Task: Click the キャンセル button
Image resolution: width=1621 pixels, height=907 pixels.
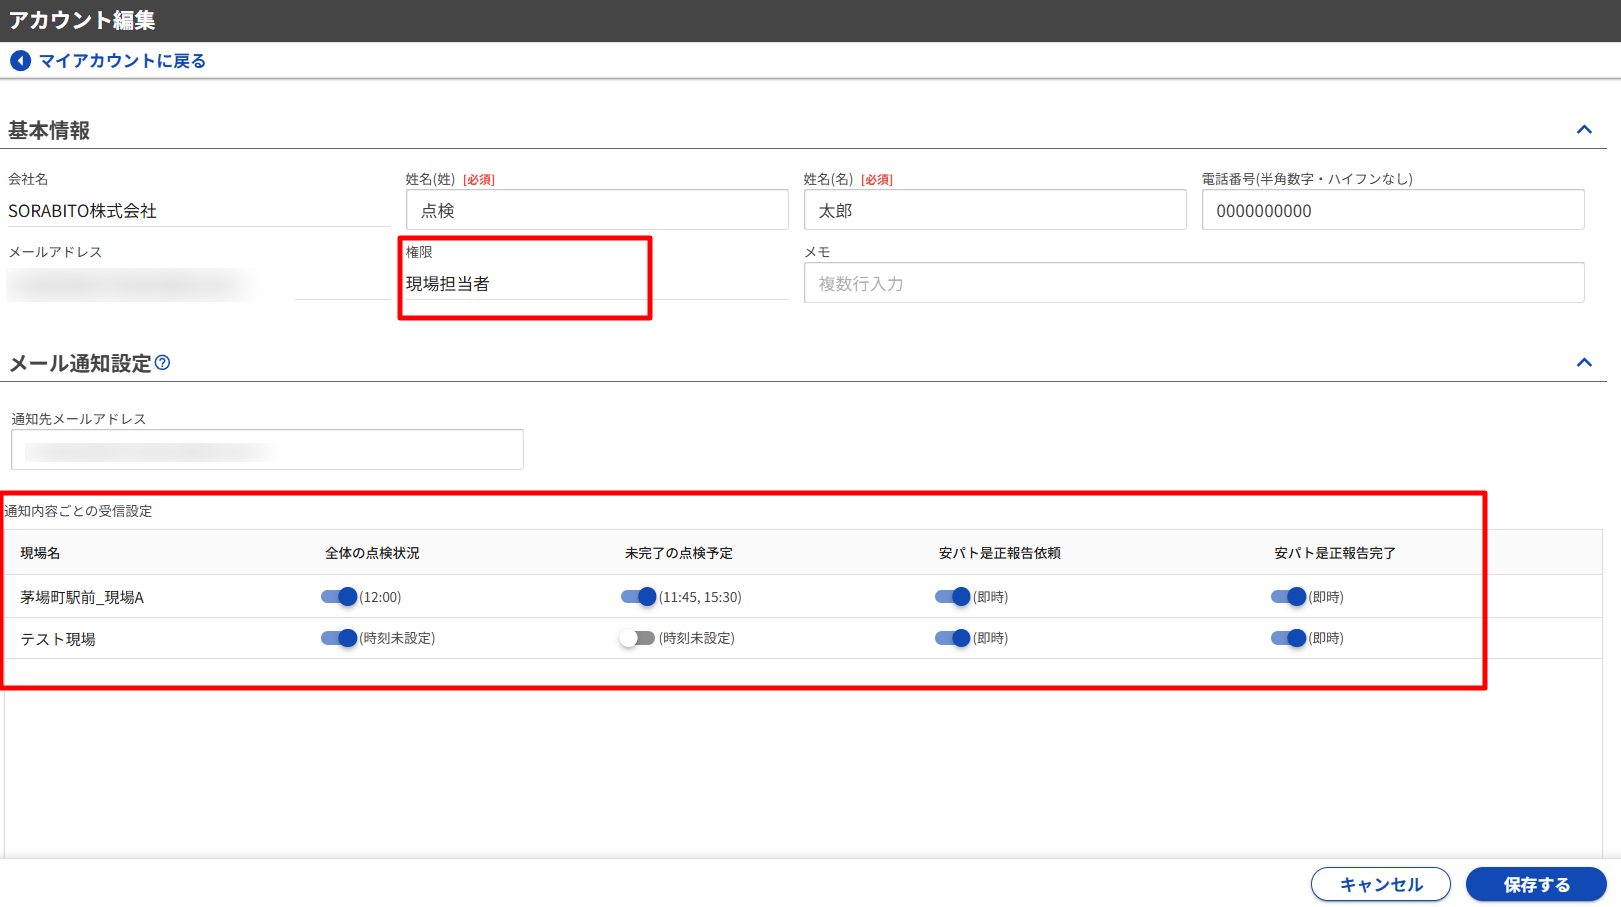Action: point(1380,884)
